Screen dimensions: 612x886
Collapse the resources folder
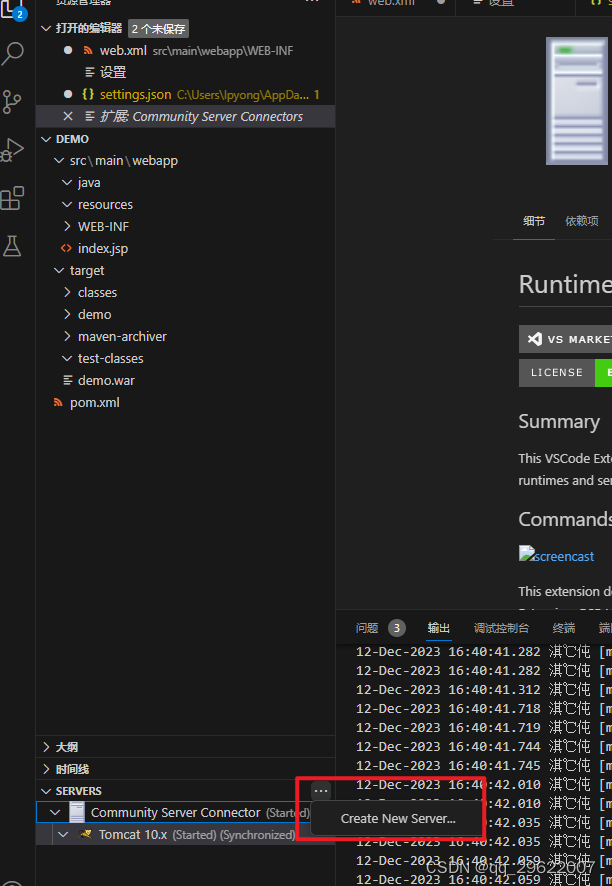tap(67, 204)
